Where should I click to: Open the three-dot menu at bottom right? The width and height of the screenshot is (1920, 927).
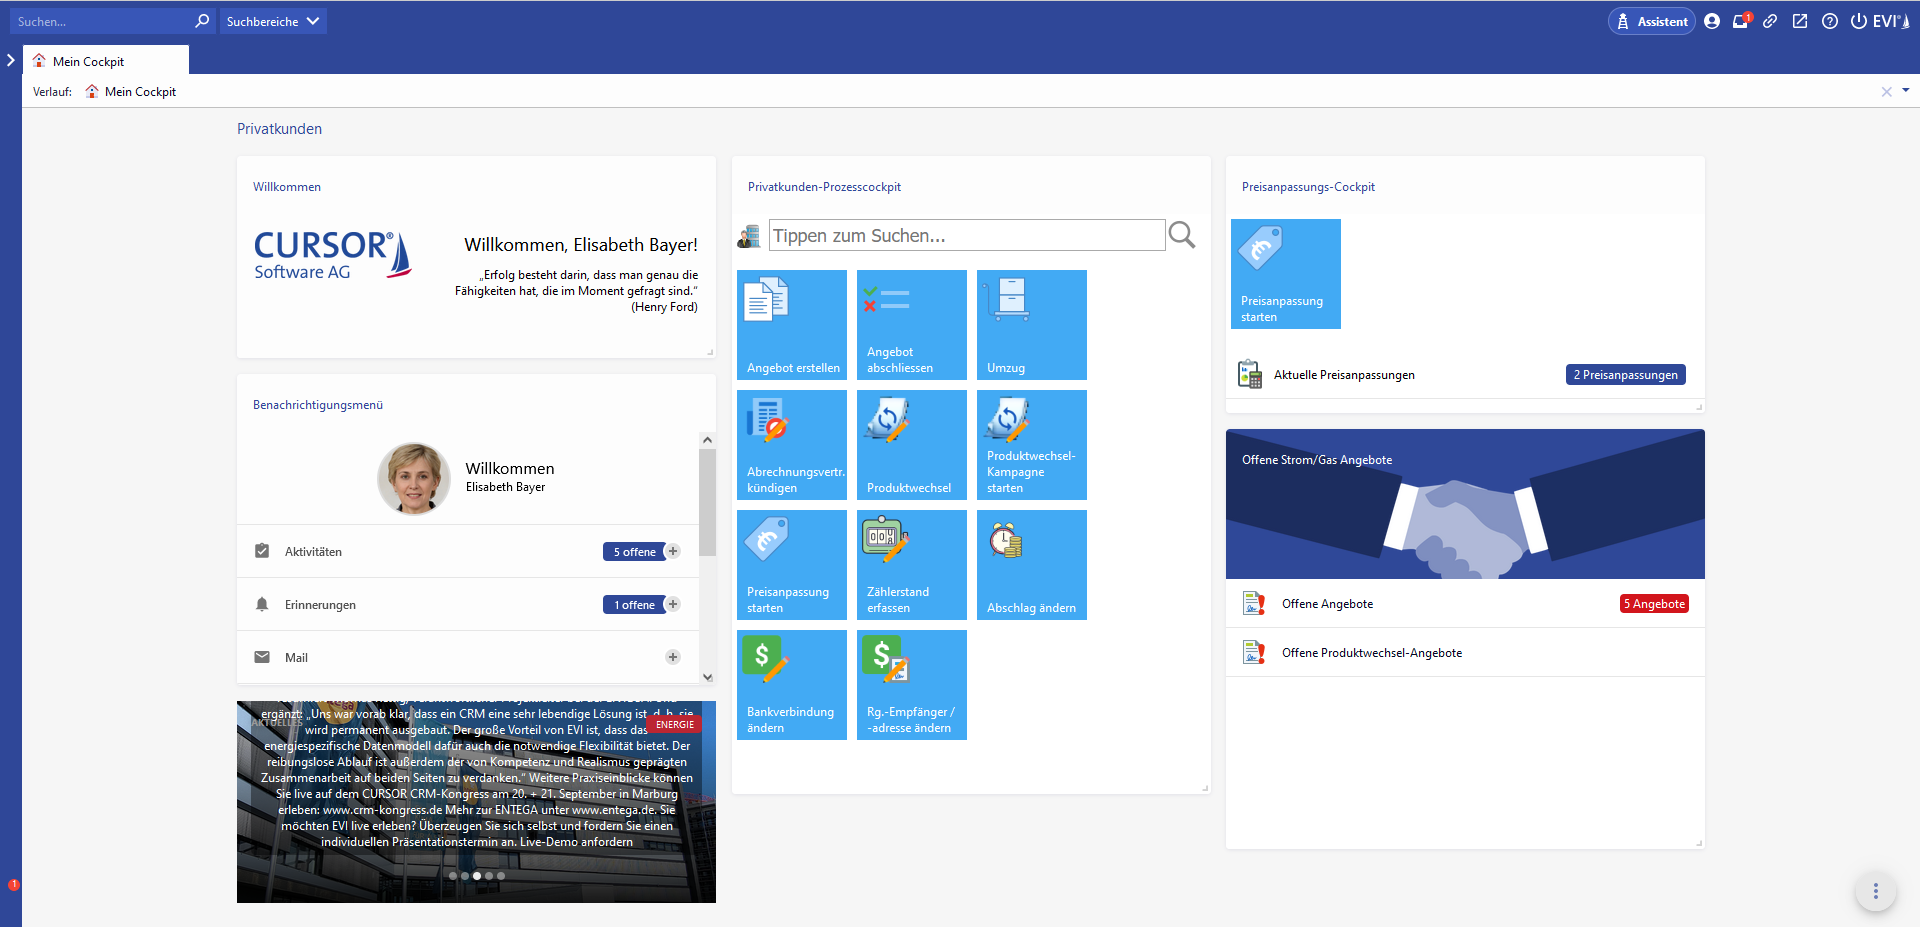(1875, 891)
